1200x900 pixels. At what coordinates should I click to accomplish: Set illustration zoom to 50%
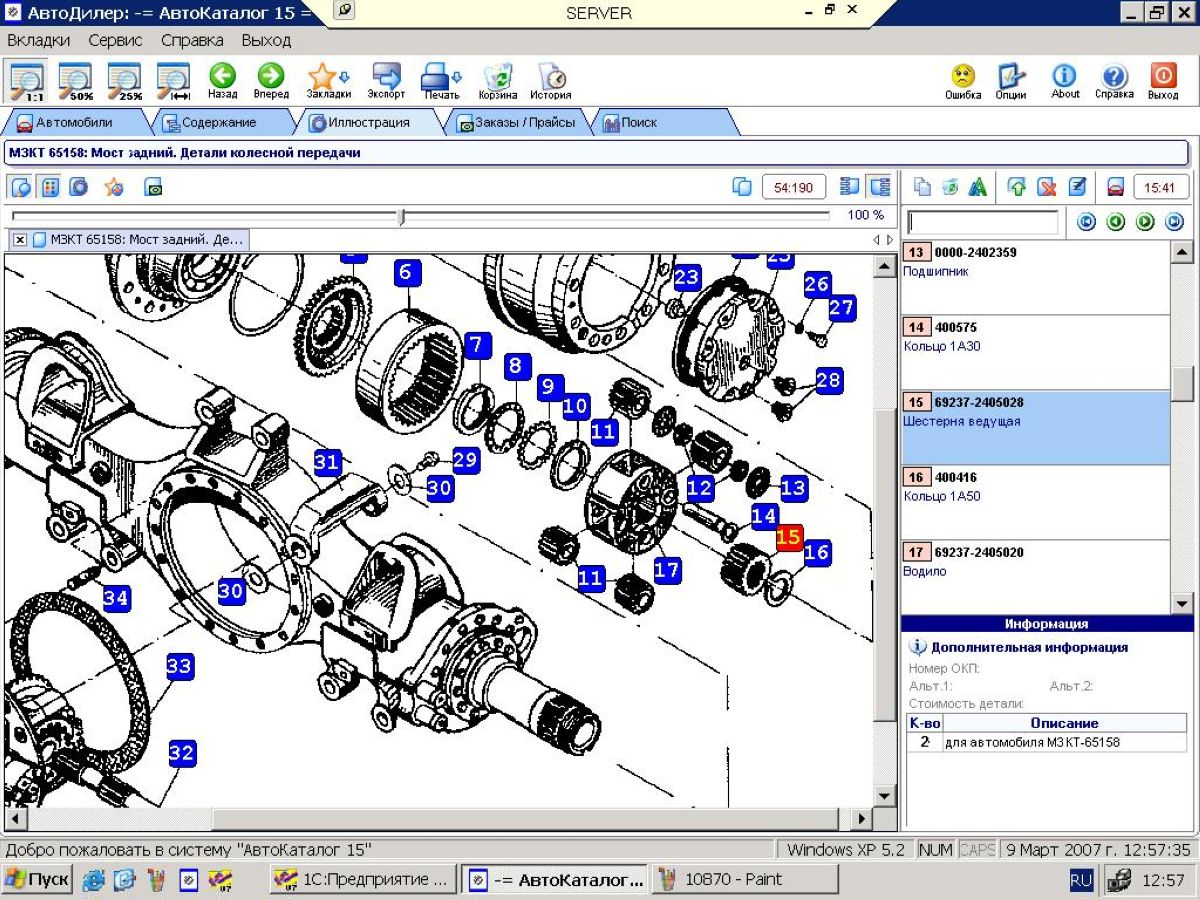click(x=76, y=80)
